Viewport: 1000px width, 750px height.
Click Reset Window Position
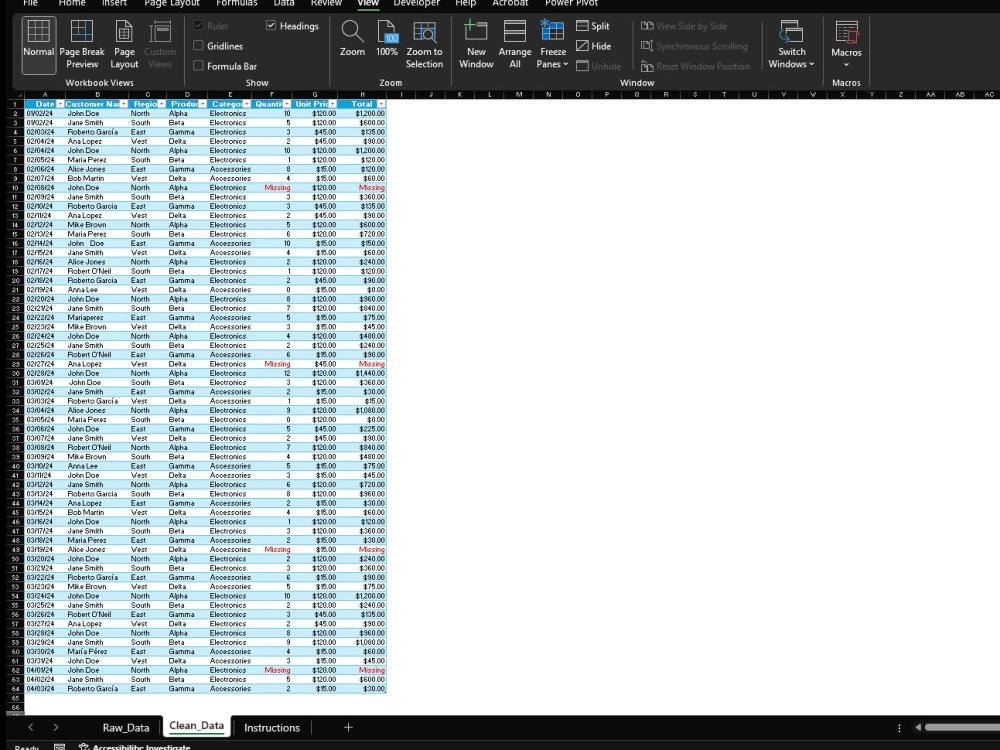coord(695,66)
